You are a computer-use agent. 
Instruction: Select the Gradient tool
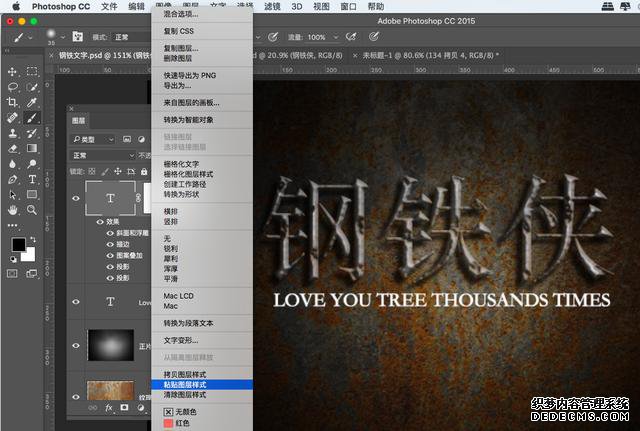[32, 149]
